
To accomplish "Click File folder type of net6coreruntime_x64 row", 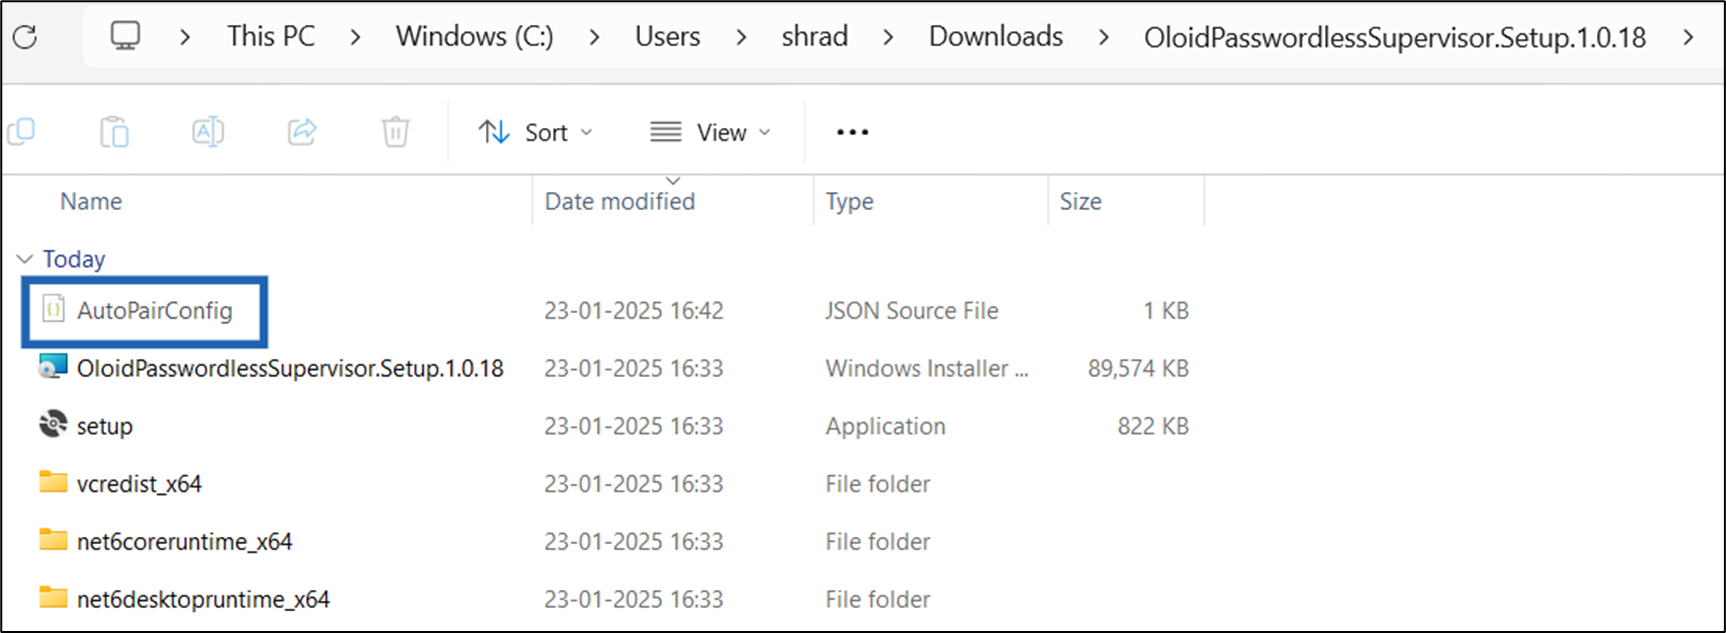I will tap(878, 542).
